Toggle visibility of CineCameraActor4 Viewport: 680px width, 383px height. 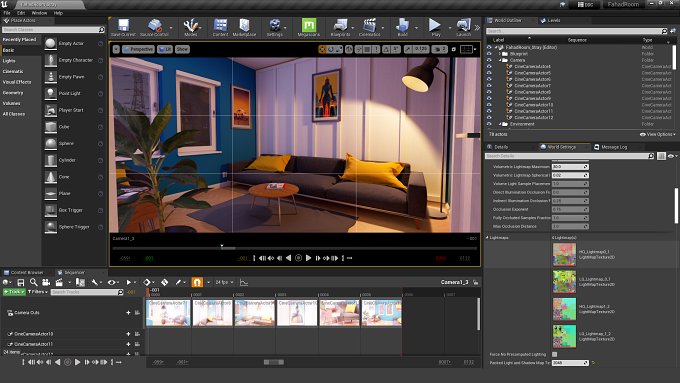tap(489, 67)
